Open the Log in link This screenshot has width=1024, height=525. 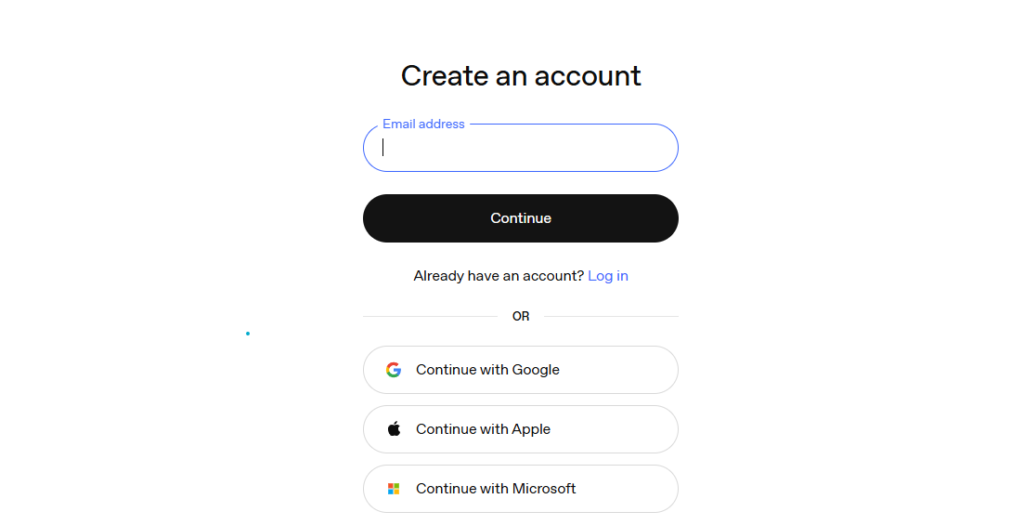coord(608,276)
